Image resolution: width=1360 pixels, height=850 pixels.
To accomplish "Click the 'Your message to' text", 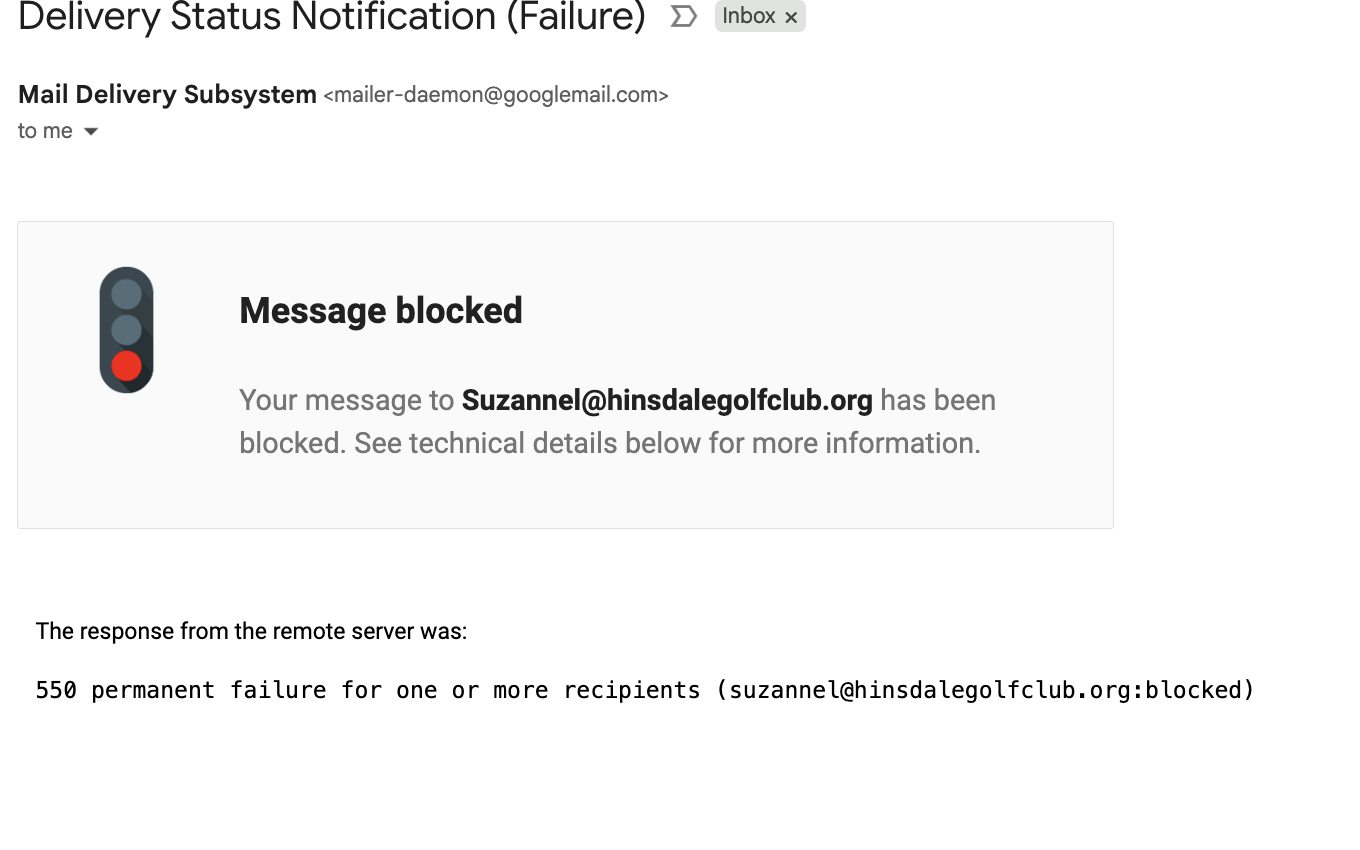I will [346, 401].
